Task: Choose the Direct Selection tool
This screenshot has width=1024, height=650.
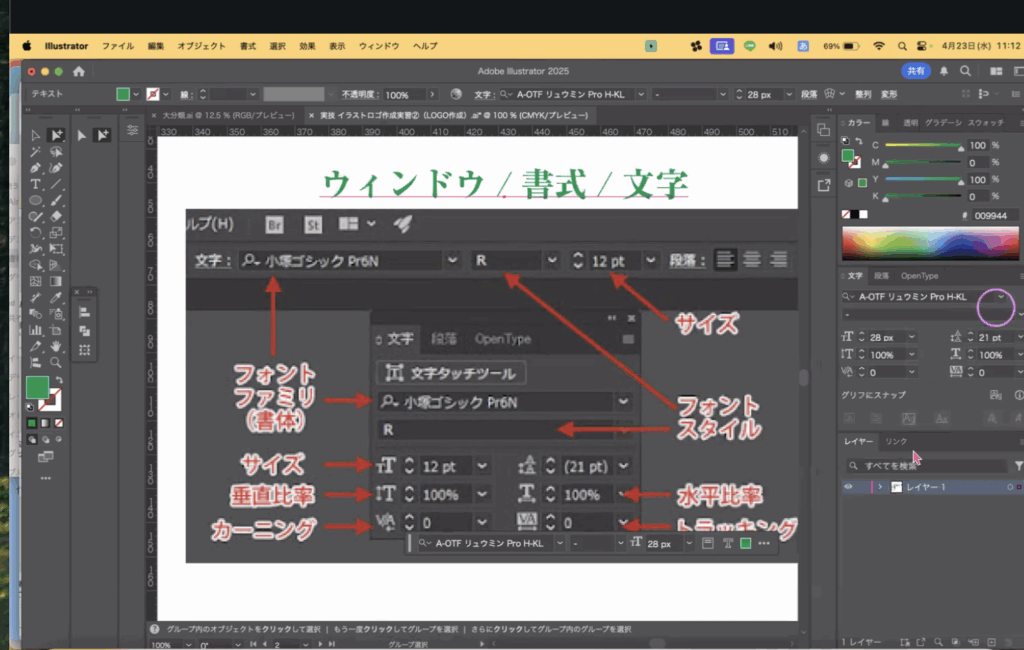Action: (x=56, y=135)
